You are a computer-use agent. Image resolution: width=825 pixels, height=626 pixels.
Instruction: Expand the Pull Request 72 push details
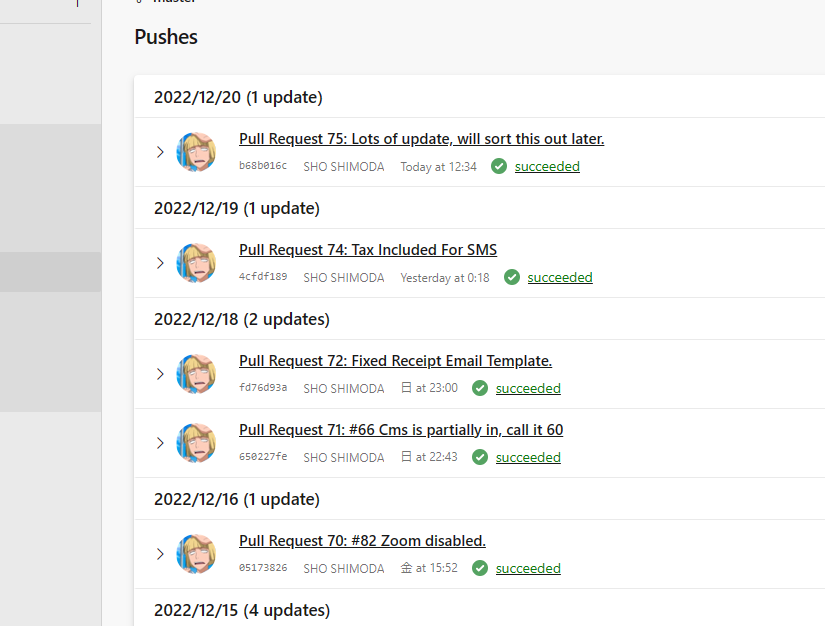click(159, 374)
